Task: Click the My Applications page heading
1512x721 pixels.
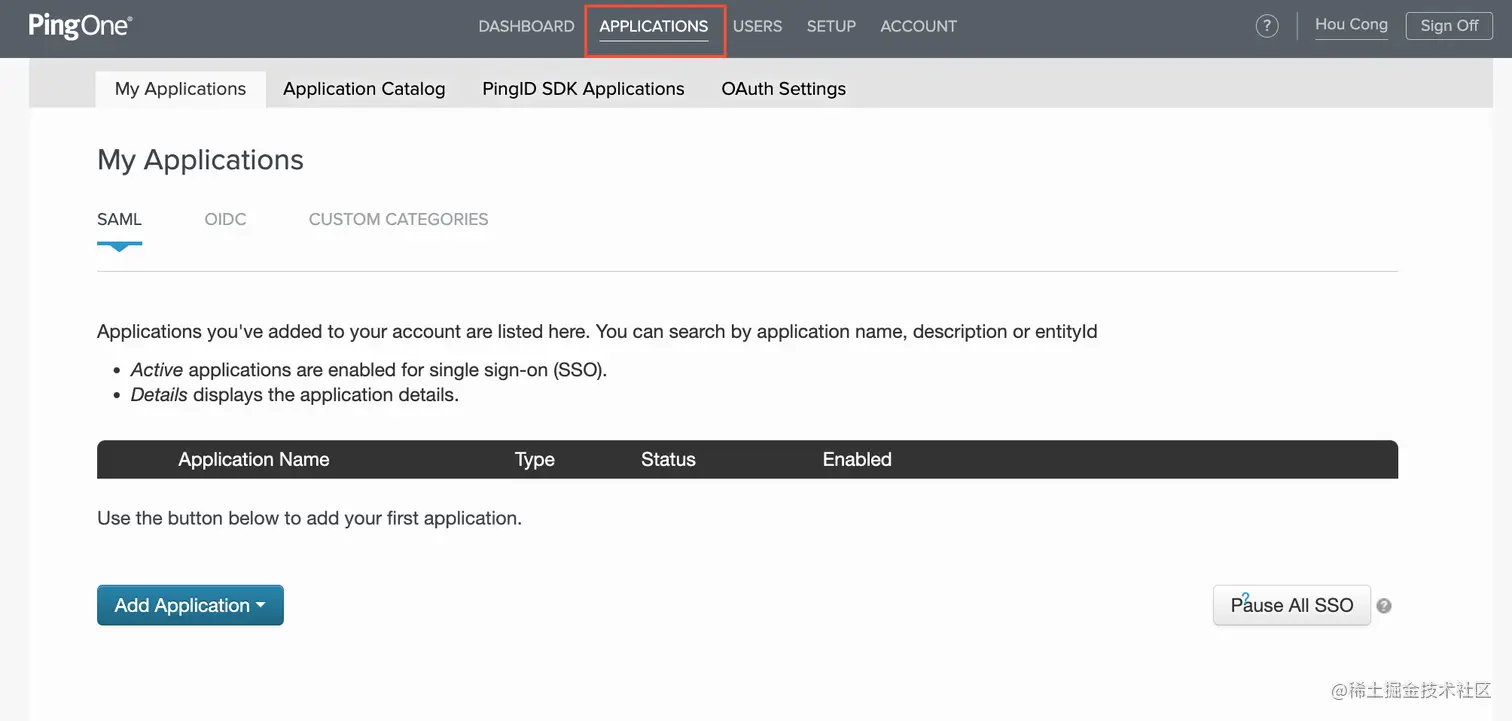Action: [200, 160]
